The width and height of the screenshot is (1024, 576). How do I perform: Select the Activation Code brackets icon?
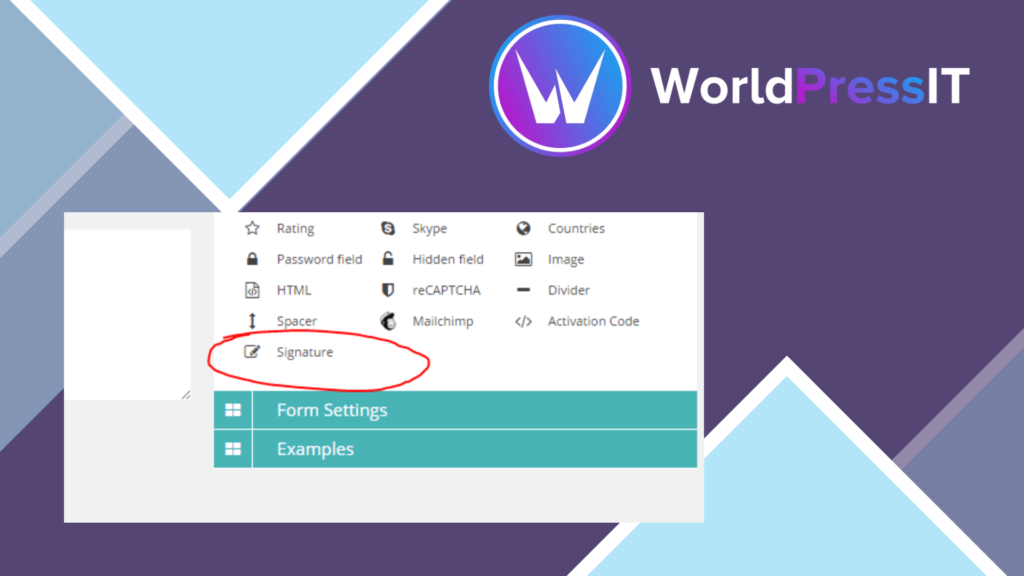click(523, 321)
